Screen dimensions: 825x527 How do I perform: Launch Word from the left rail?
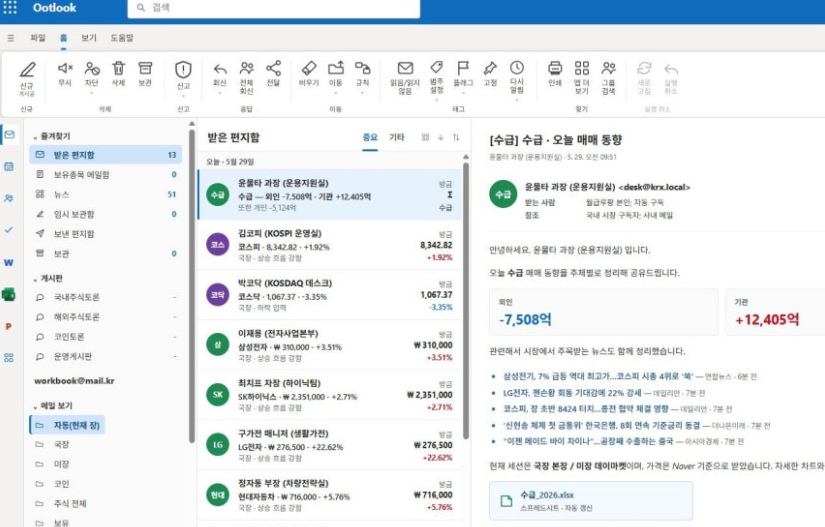click(x=9, y=262)
